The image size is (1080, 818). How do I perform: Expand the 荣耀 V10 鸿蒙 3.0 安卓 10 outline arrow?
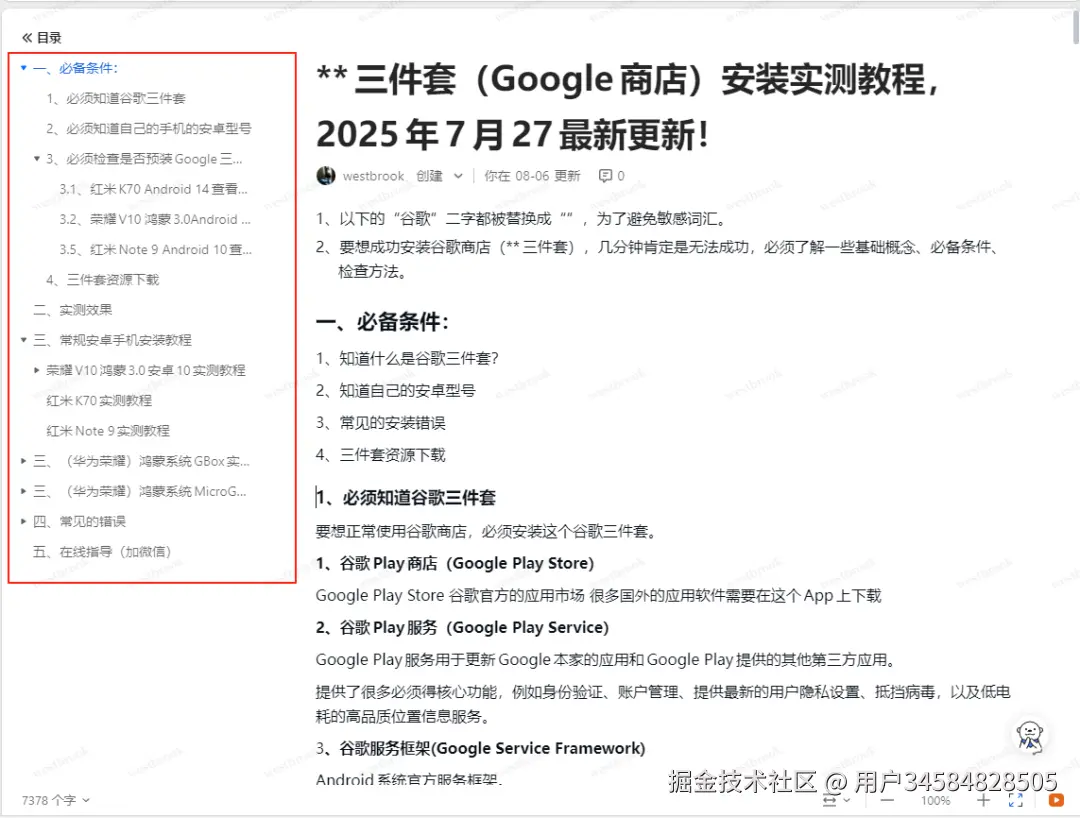coord(37,370)
